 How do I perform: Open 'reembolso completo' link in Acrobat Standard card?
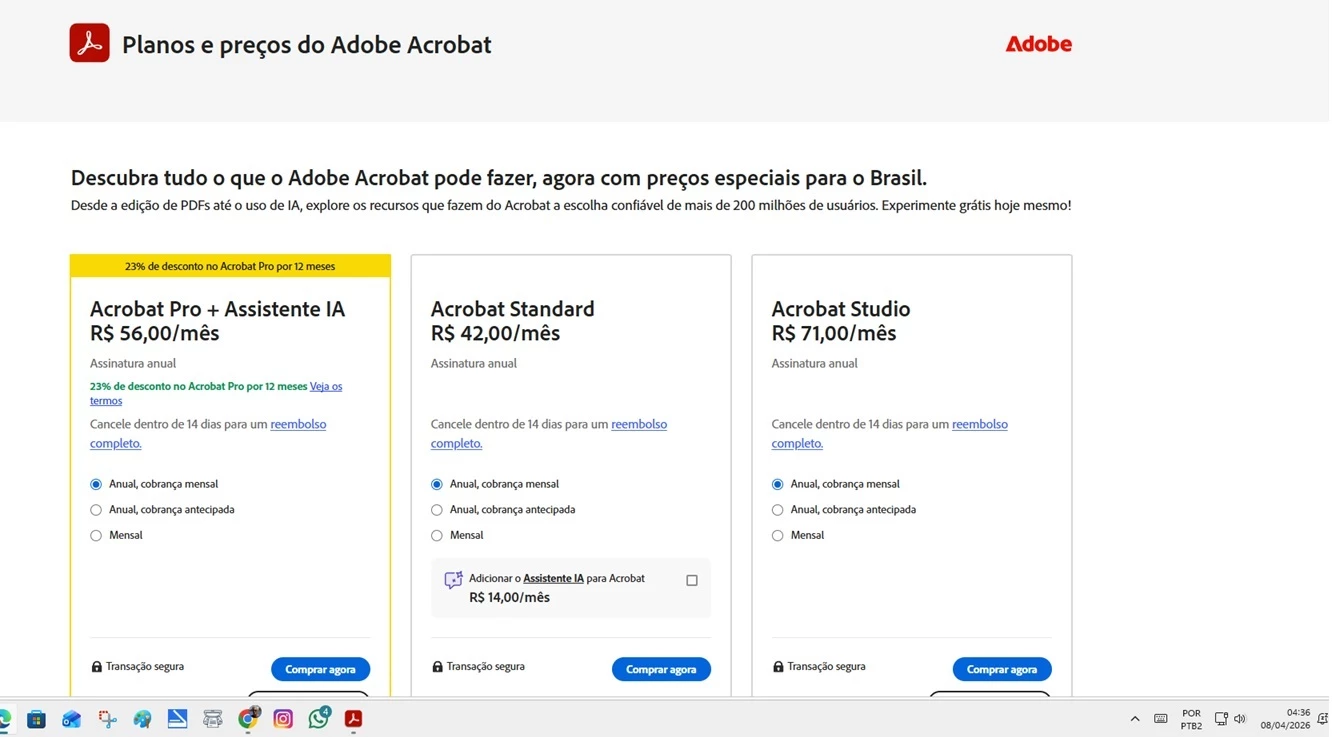pyautogui.click(x=639, y=424)
